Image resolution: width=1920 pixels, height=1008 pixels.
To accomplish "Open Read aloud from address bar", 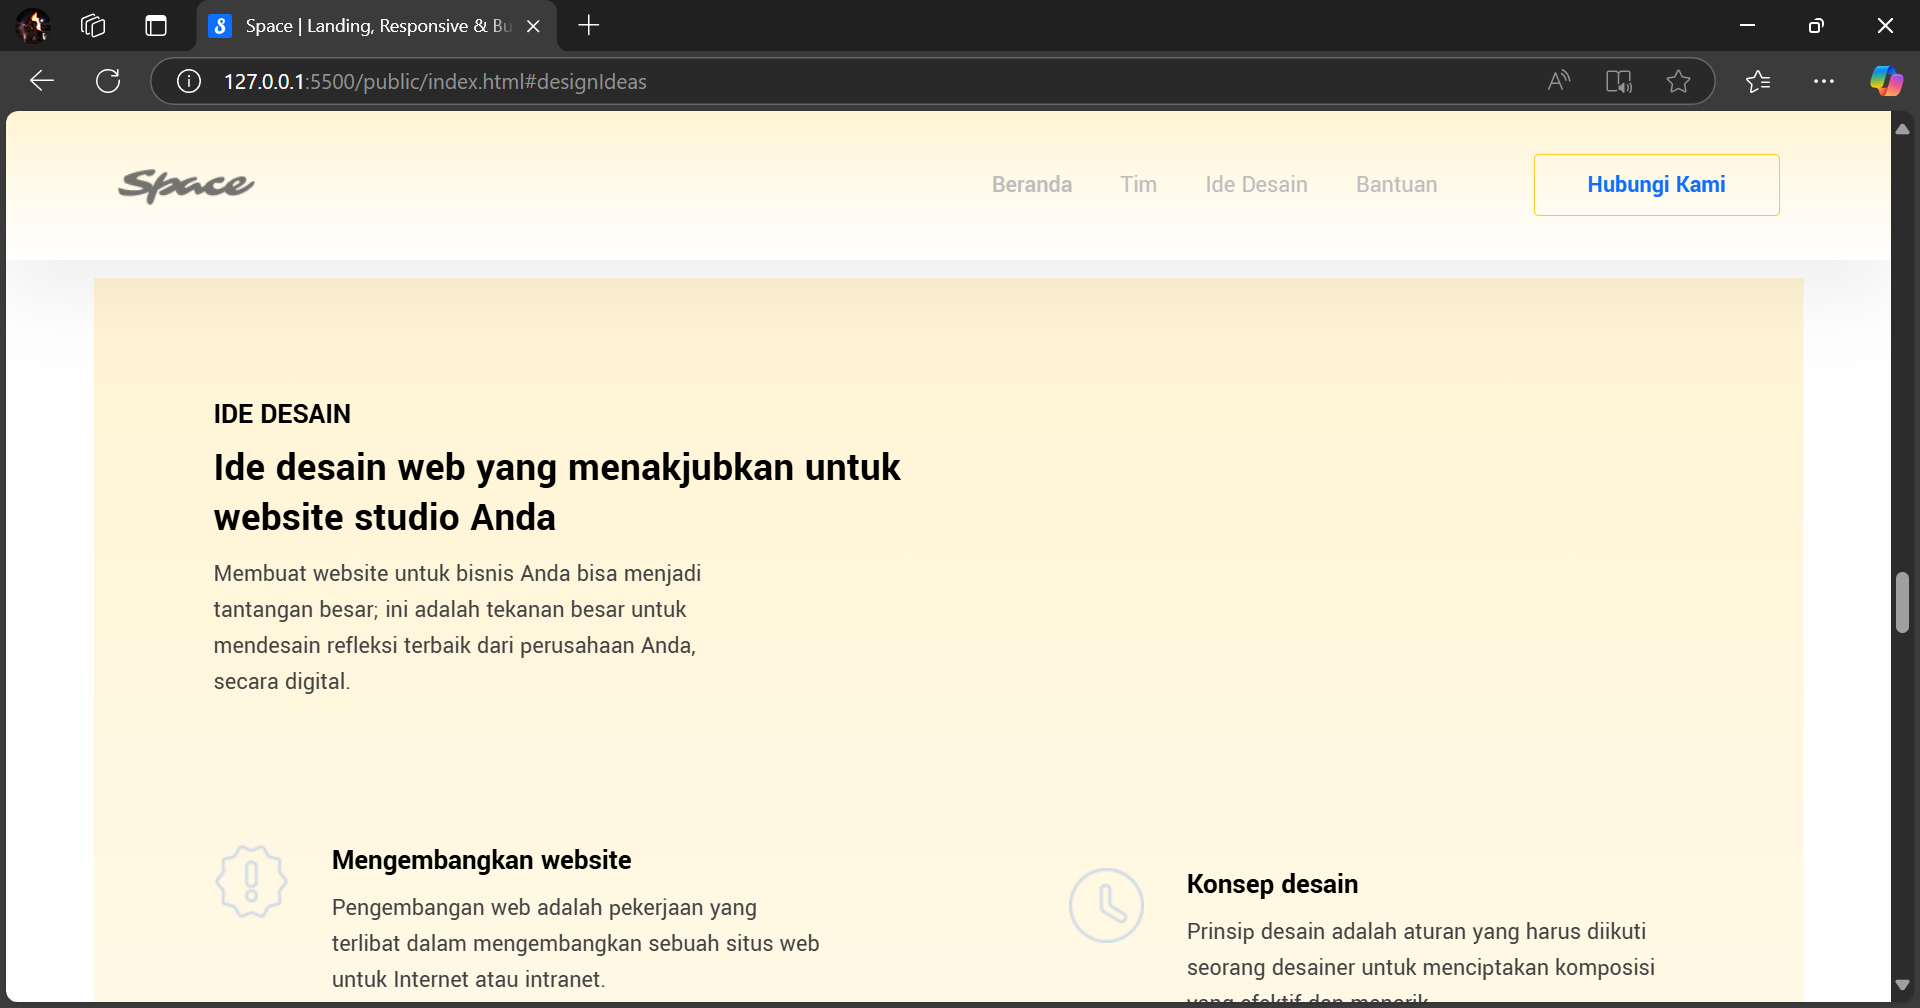I will (1558, 81).
